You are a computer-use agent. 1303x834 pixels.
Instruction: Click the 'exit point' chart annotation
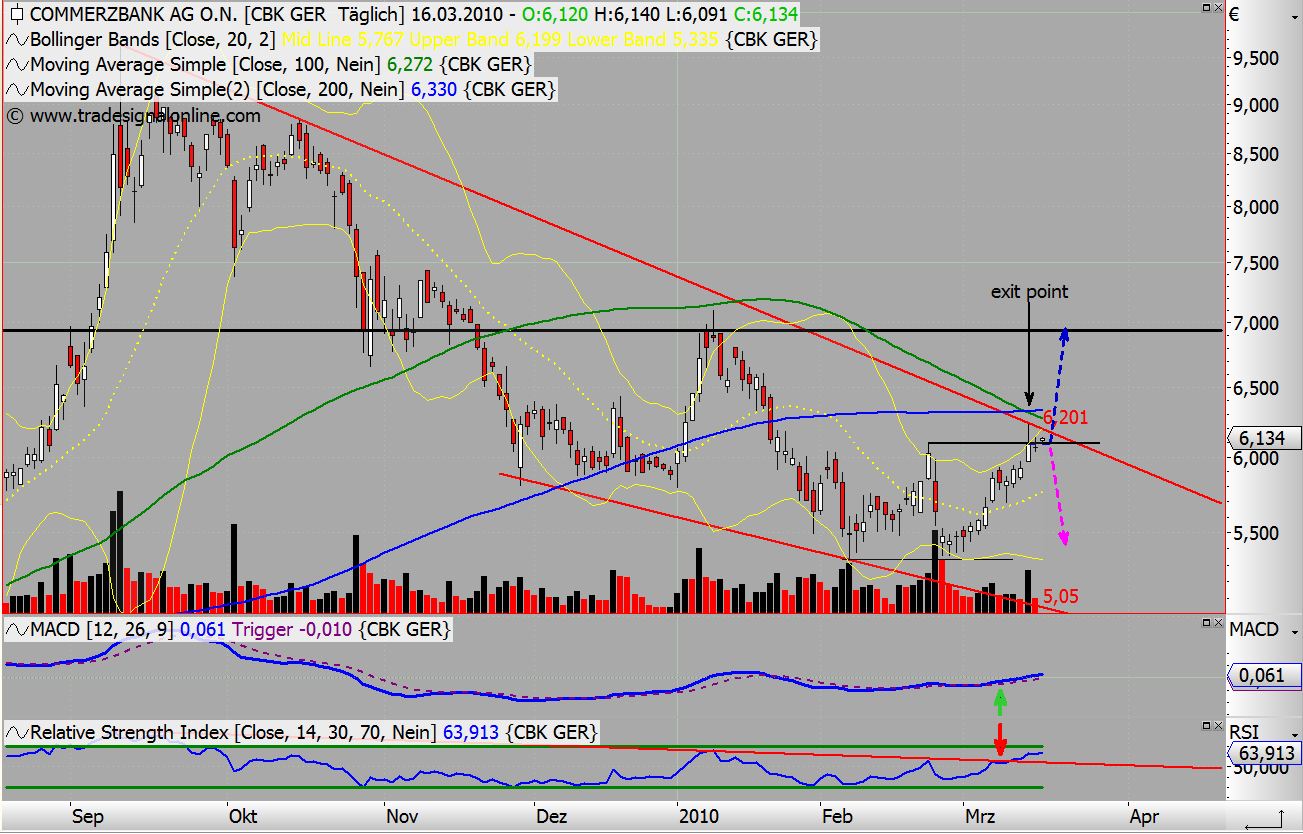(1029, 292)
